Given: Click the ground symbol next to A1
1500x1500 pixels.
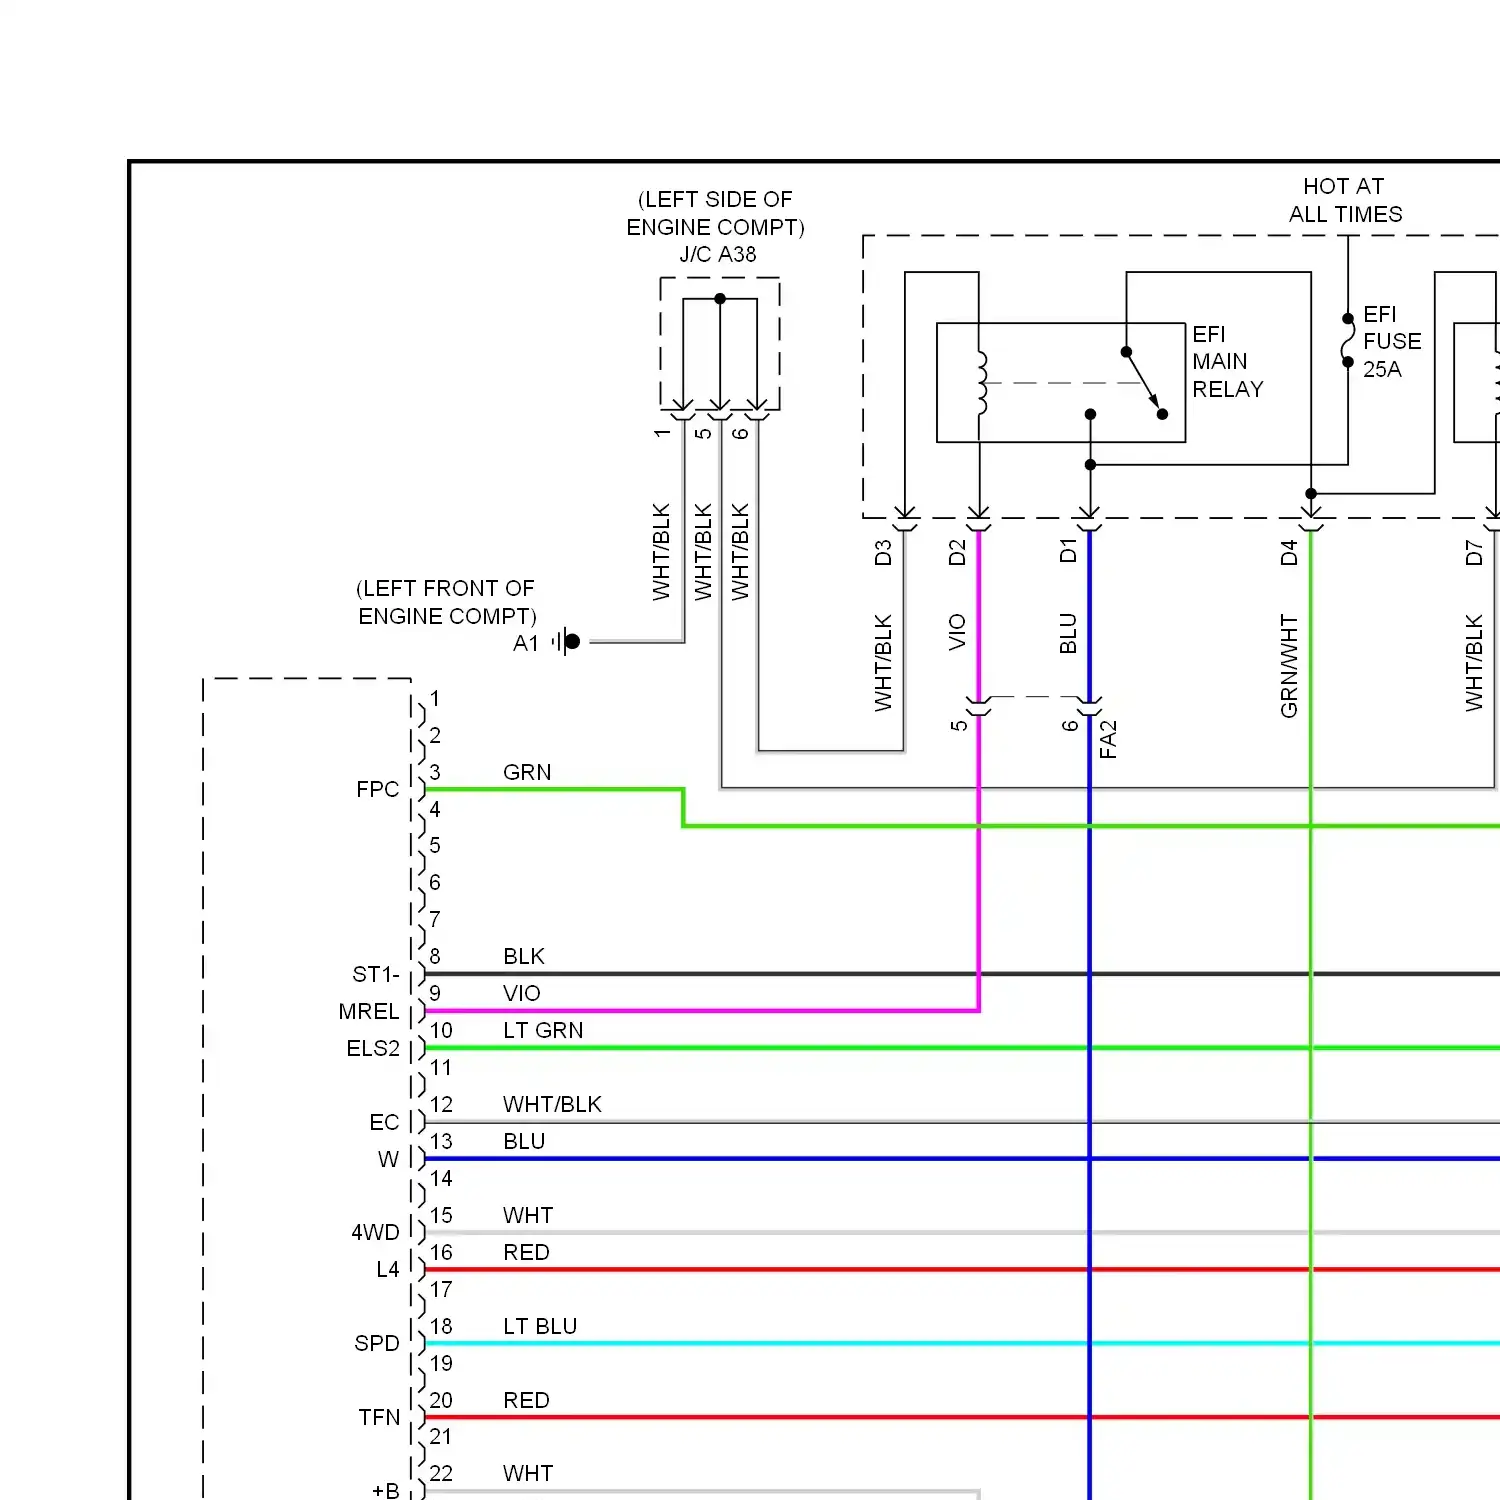Looking at the screenshot, I should point(567,641).
